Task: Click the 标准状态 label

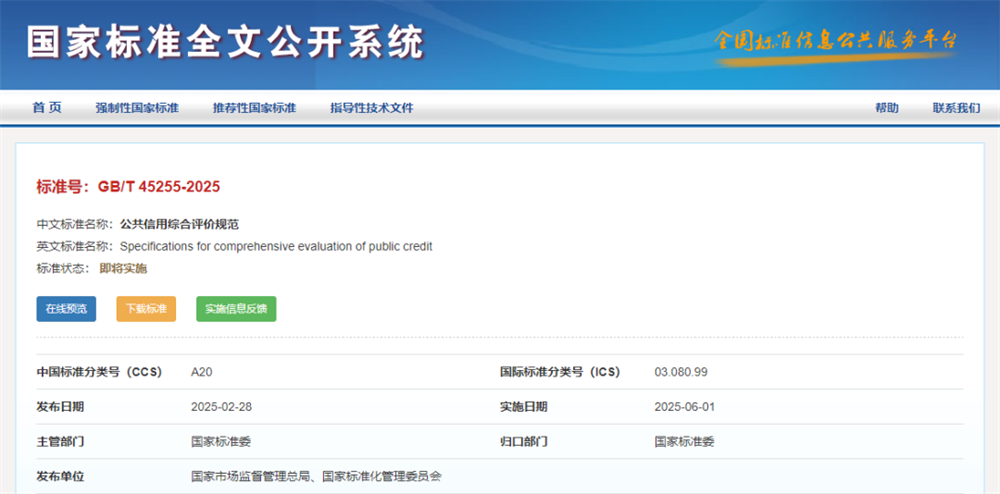Action: (62, 268)
